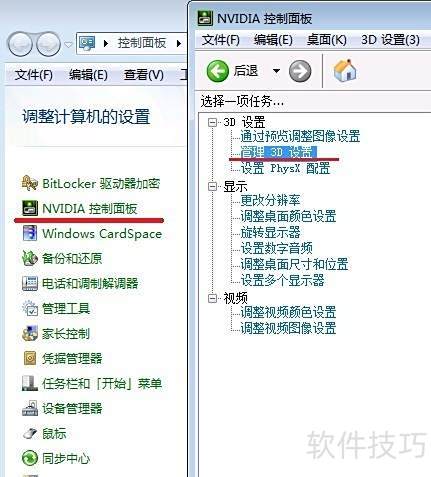Click the BitLocker 驱动器加密 icon
Viewport: 431px width, 477px height.
(x=29, y=183)
